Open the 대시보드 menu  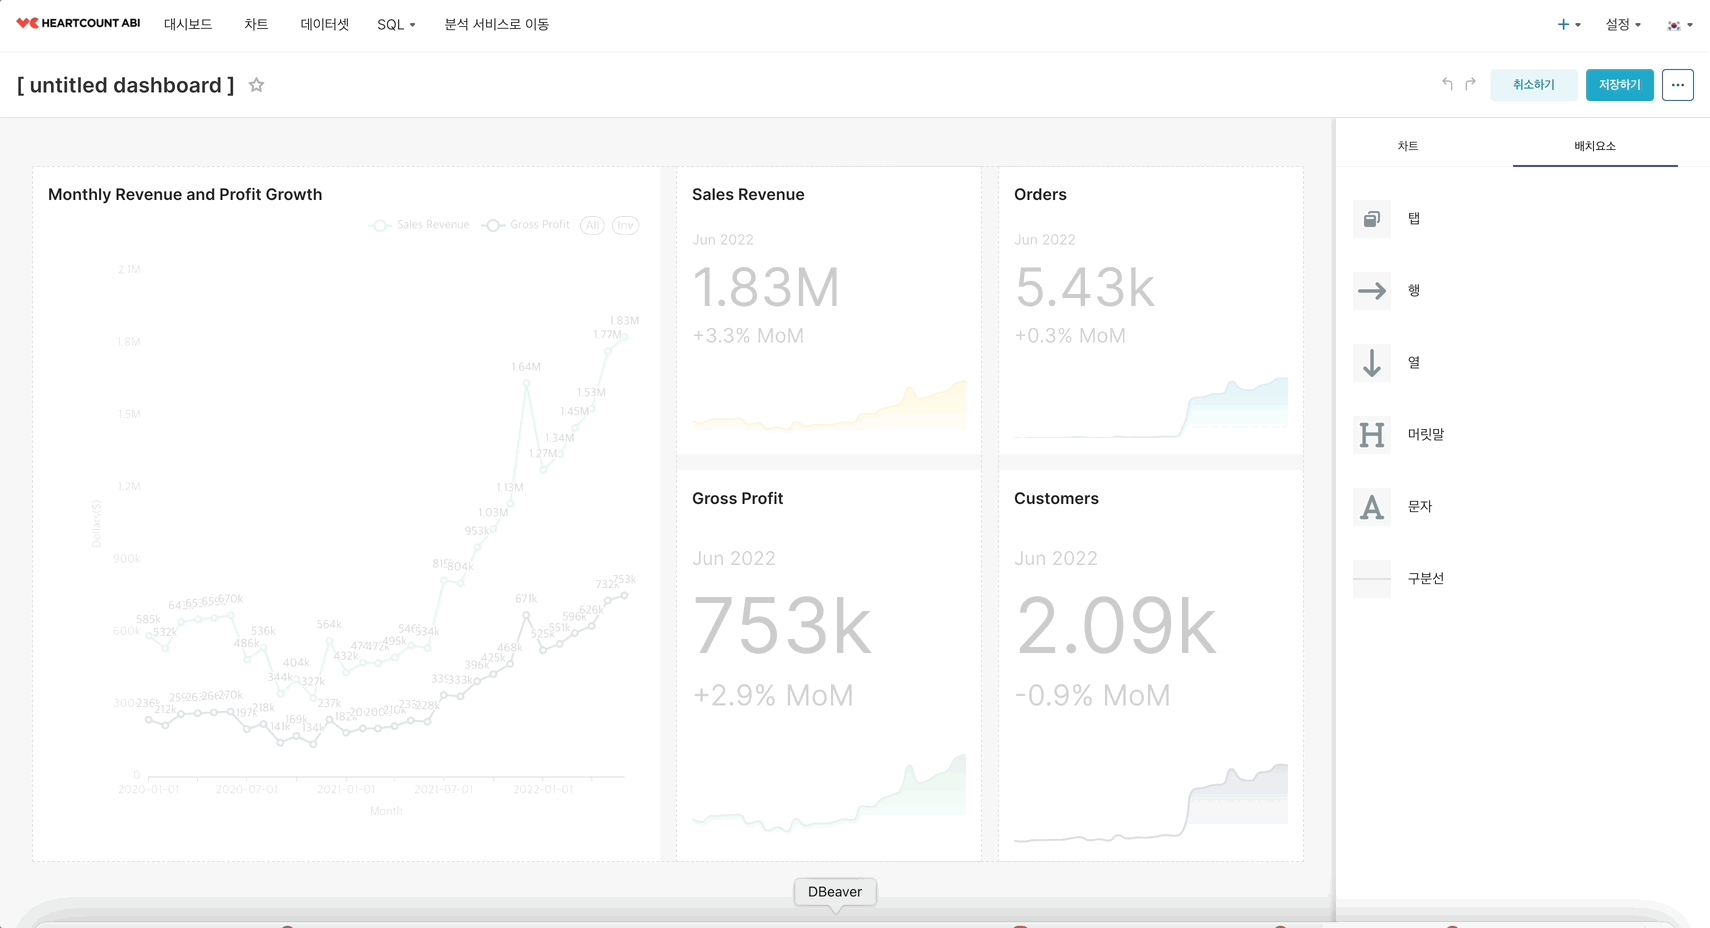pyautogui.click(x=188, y=24)
